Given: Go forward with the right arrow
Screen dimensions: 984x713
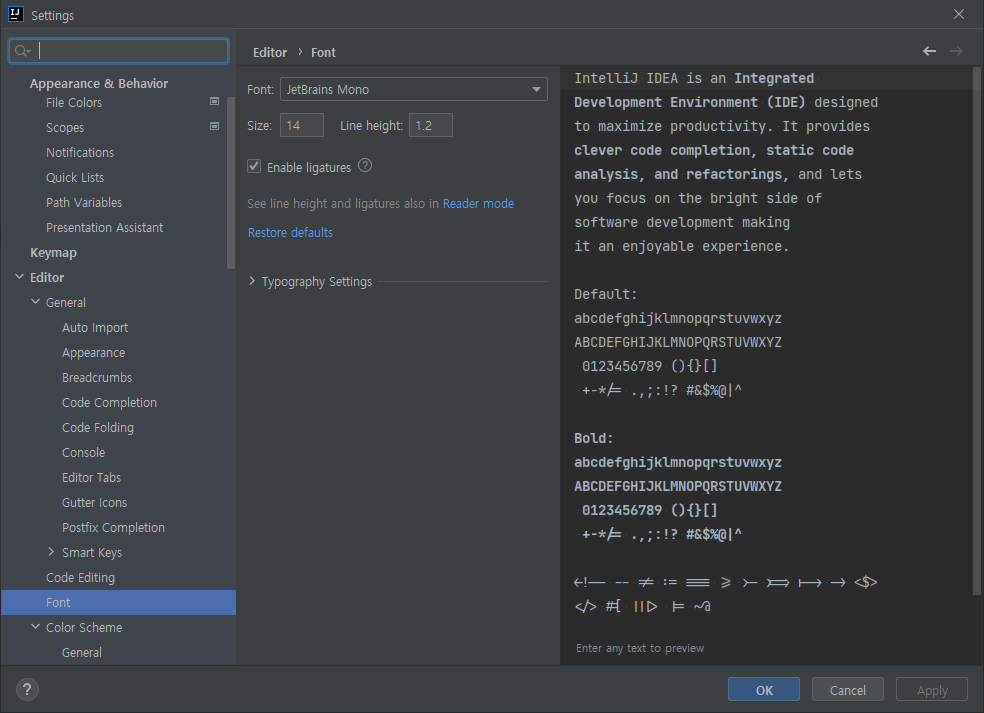Looking at the screenshot, I should coord(956,51).
